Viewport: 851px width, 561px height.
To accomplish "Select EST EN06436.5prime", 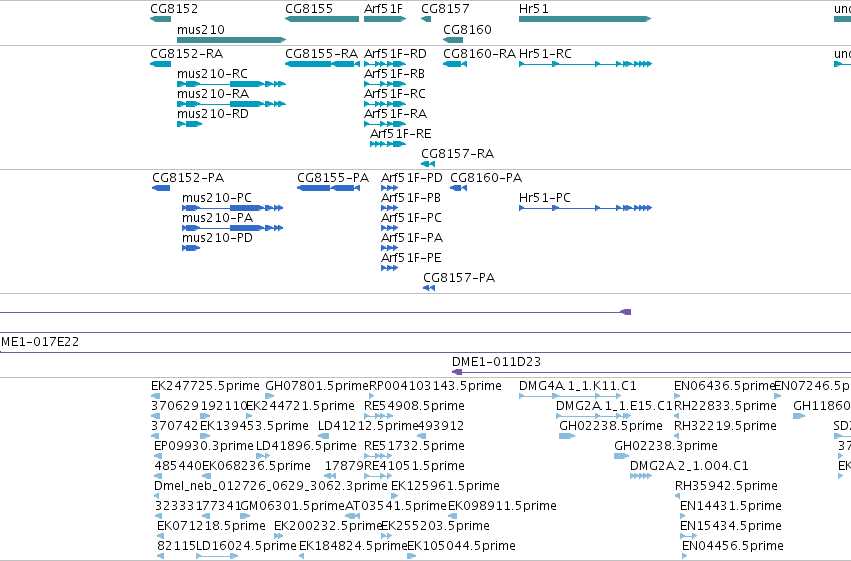I will coord(677,396).
